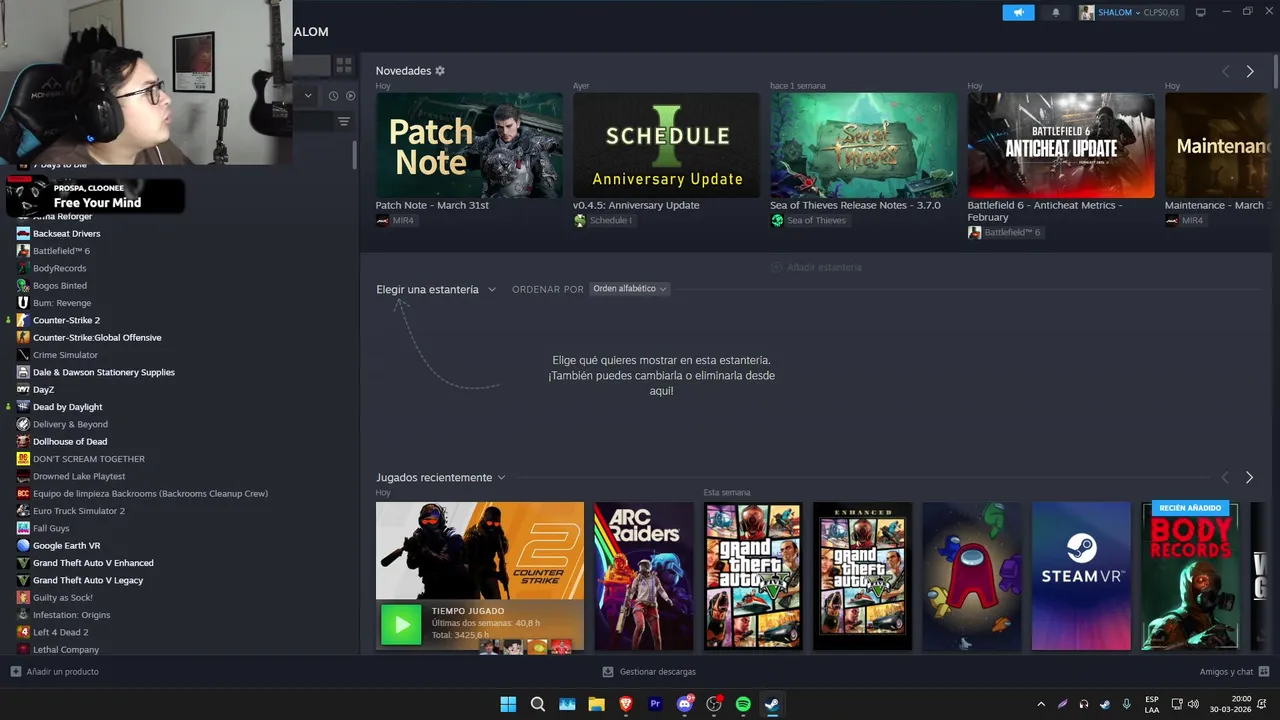Open File Explorer from taskbar
This screenshot has width=1280, height=720.
coord(596,704)
